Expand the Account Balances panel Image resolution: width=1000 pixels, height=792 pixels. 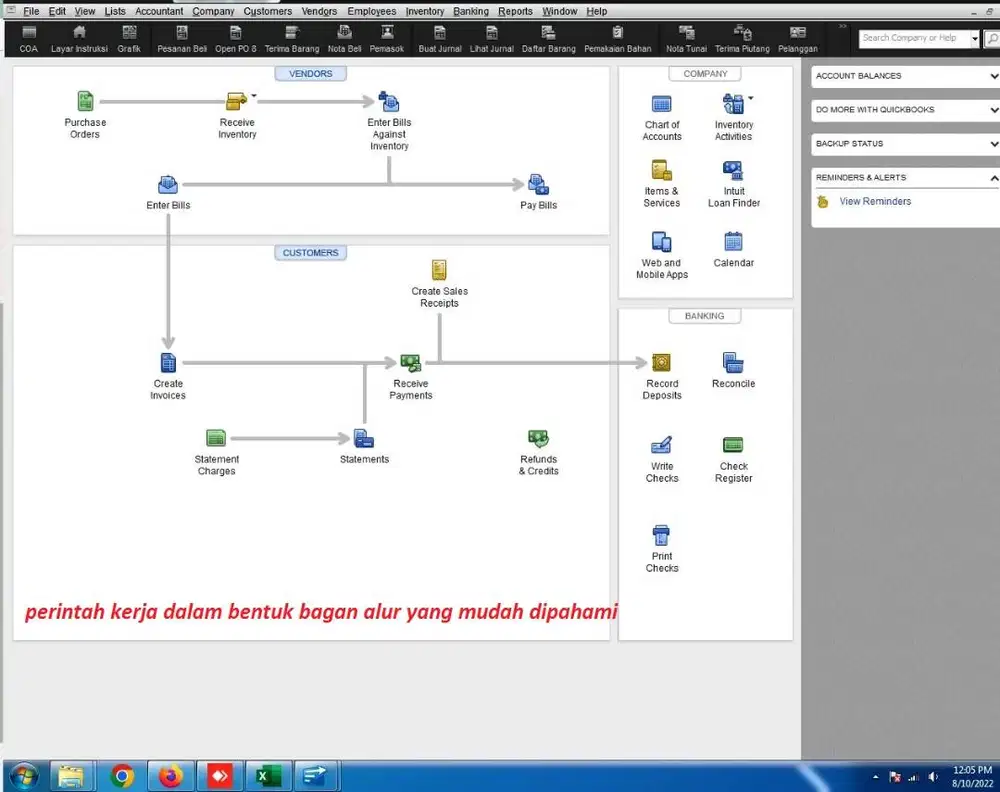[x=993, y=75]
